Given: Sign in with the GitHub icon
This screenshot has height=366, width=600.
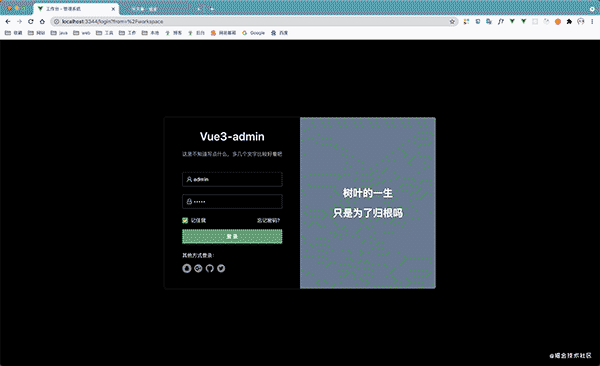Looking at the screenshot, I should click(210, 268).
